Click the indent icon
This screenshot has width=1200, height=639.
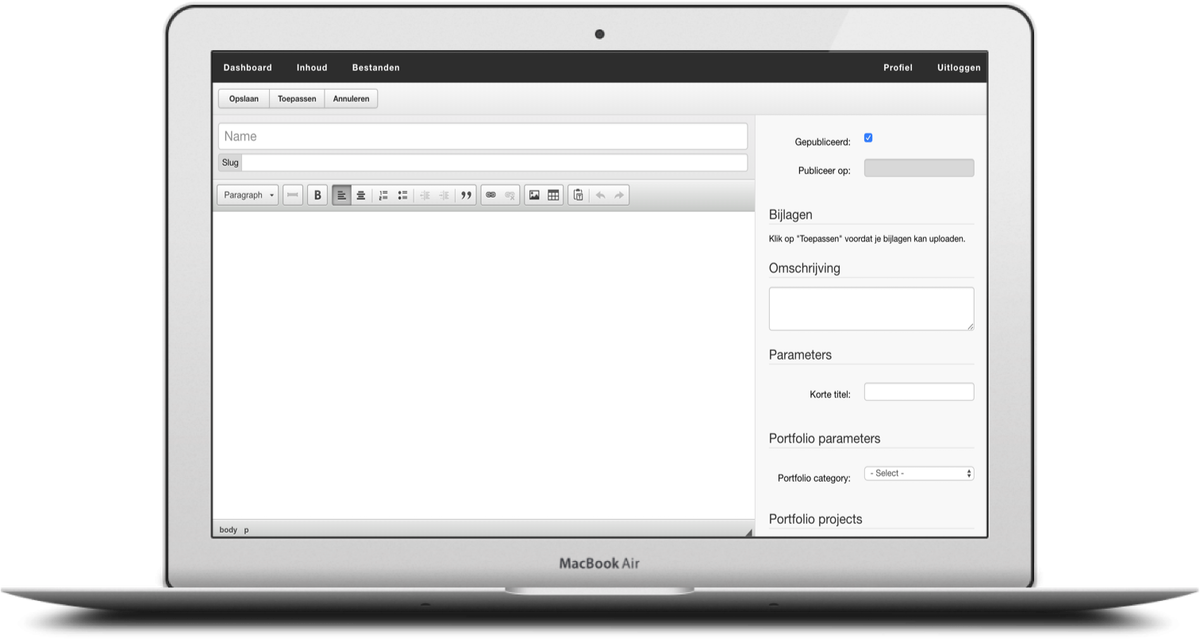tap(444, 195)
